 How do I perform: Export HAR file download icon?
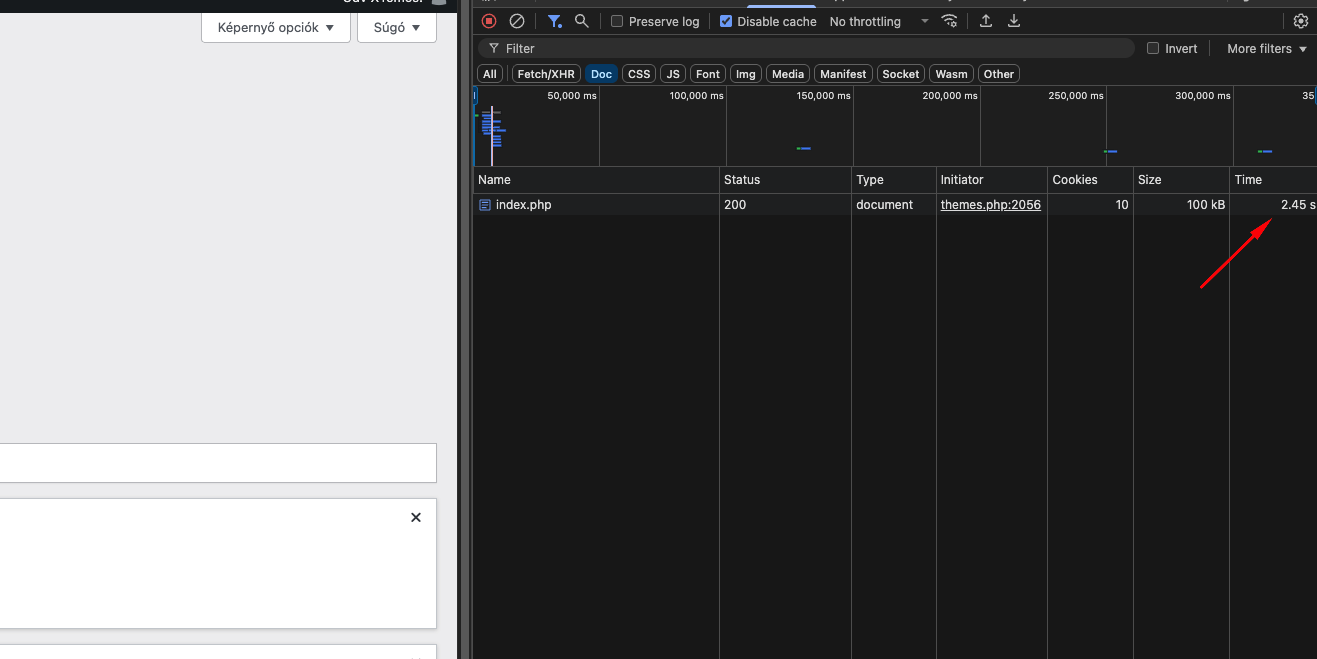point(1014,21)
